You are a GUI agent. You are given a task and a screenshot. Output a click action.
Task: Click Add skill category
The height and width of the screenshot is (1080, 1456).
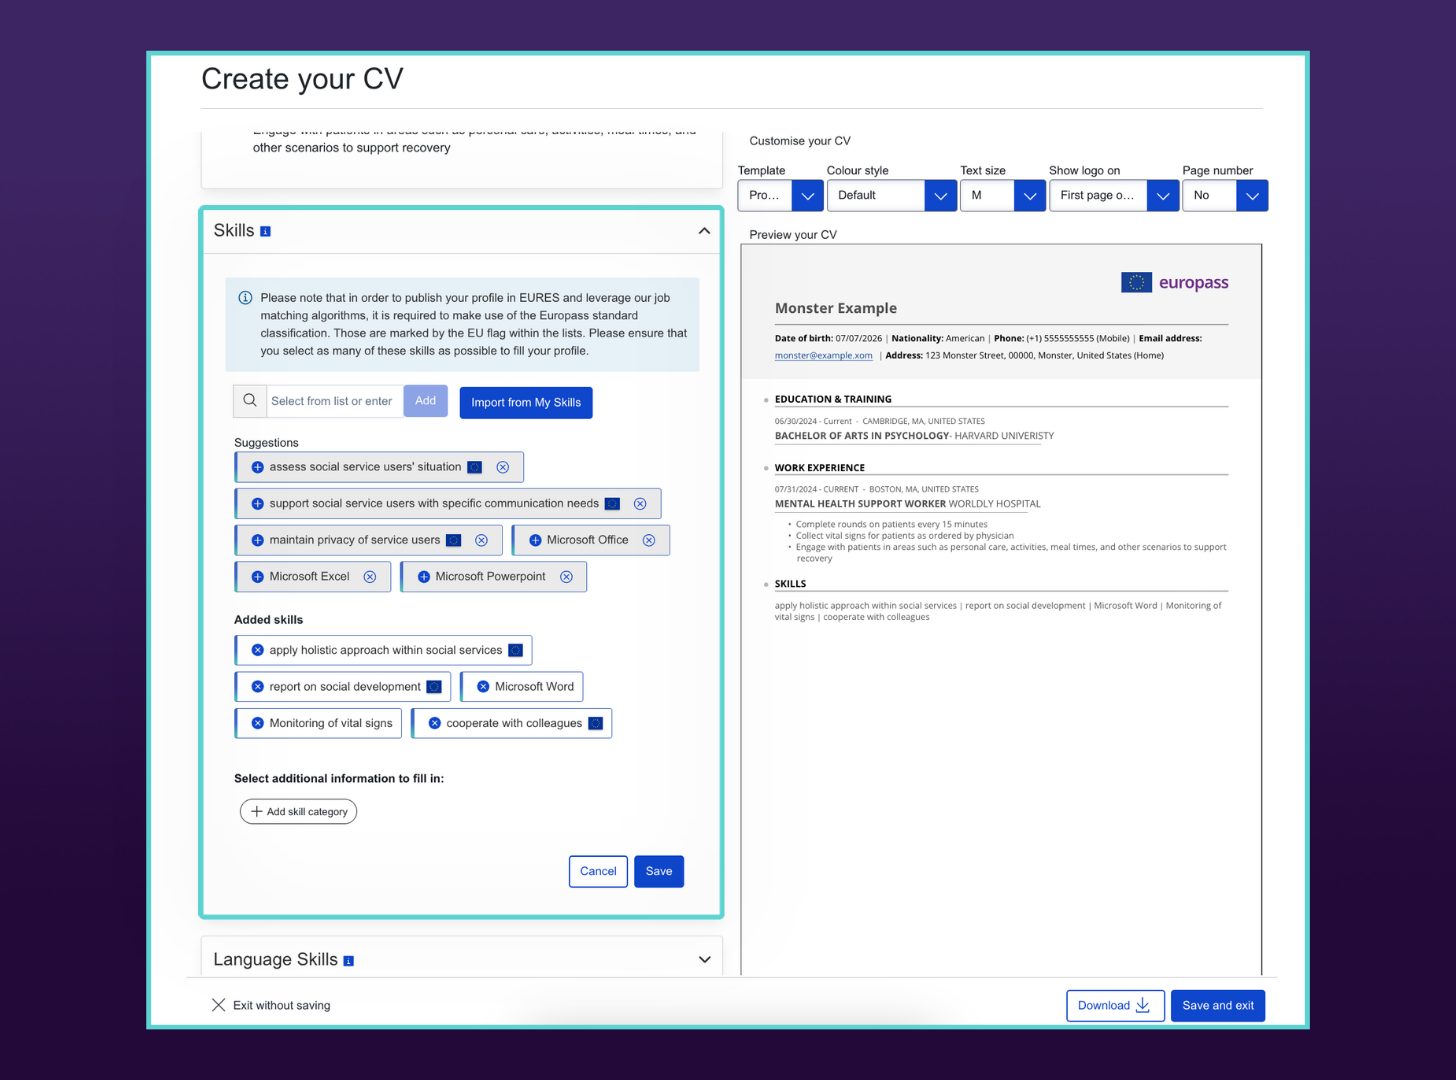(298, 812)
